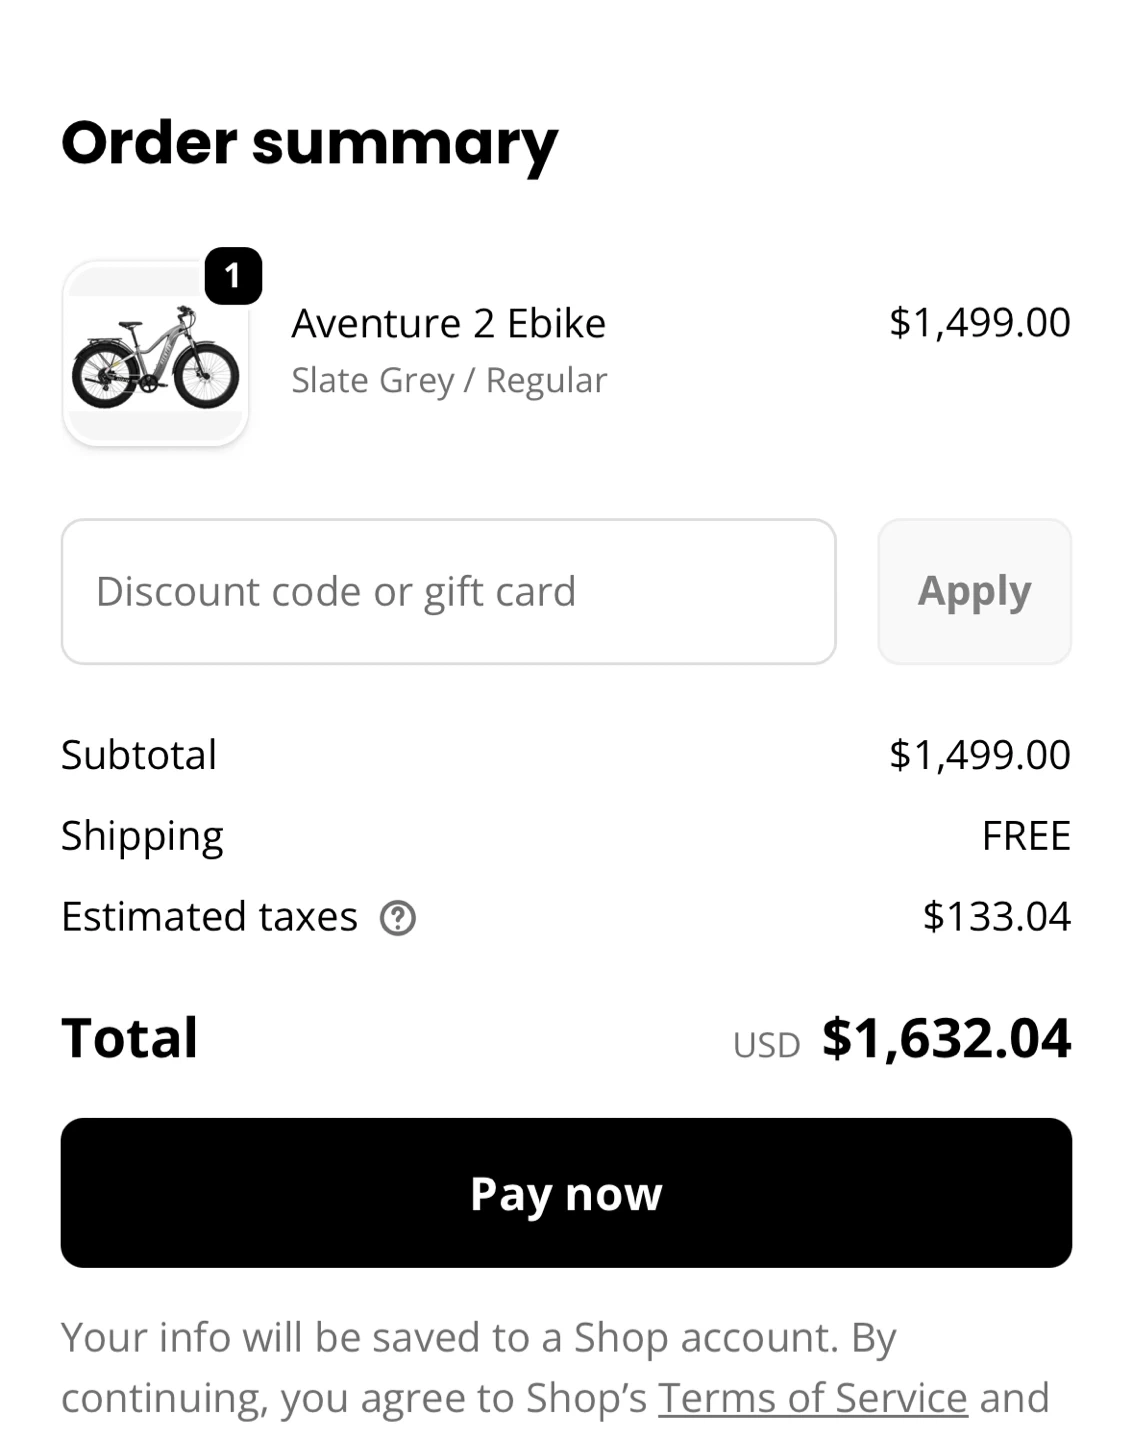The width and height of the screenshot is (1133, 1440).
Task: Select the Slate Grey / Regular variant text
Action: tap(448, 380)
